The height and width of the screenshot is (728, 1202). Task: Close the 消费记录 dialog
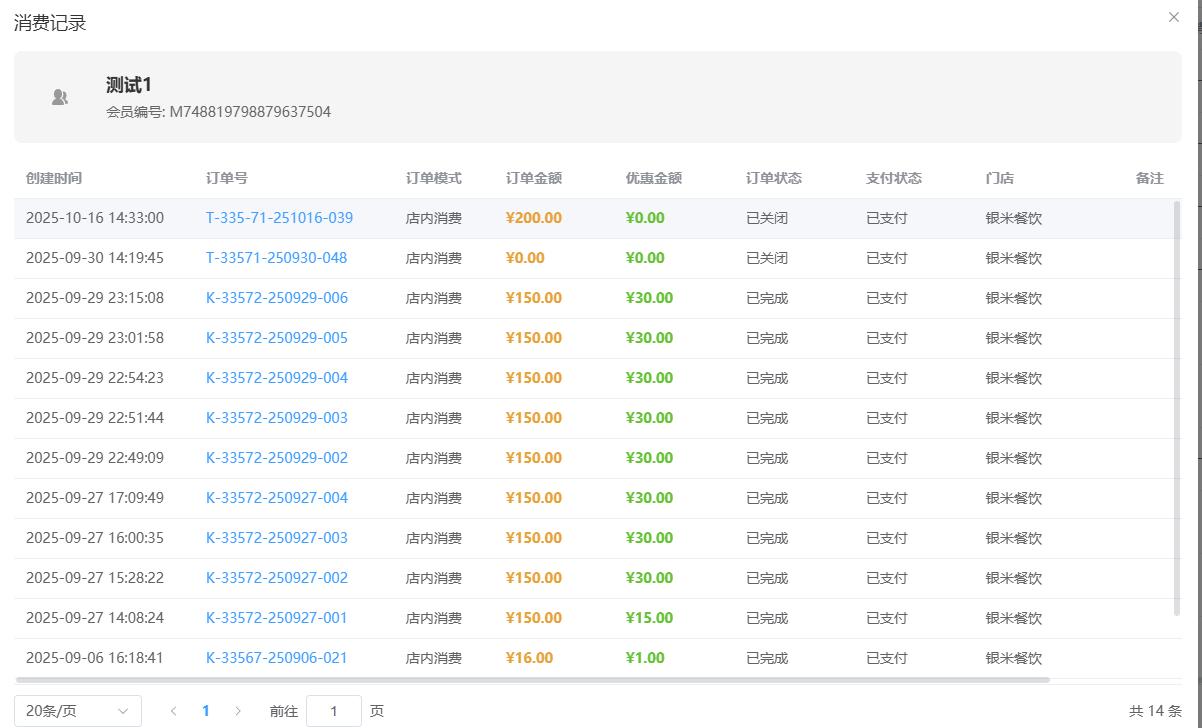click(1174, 17)
